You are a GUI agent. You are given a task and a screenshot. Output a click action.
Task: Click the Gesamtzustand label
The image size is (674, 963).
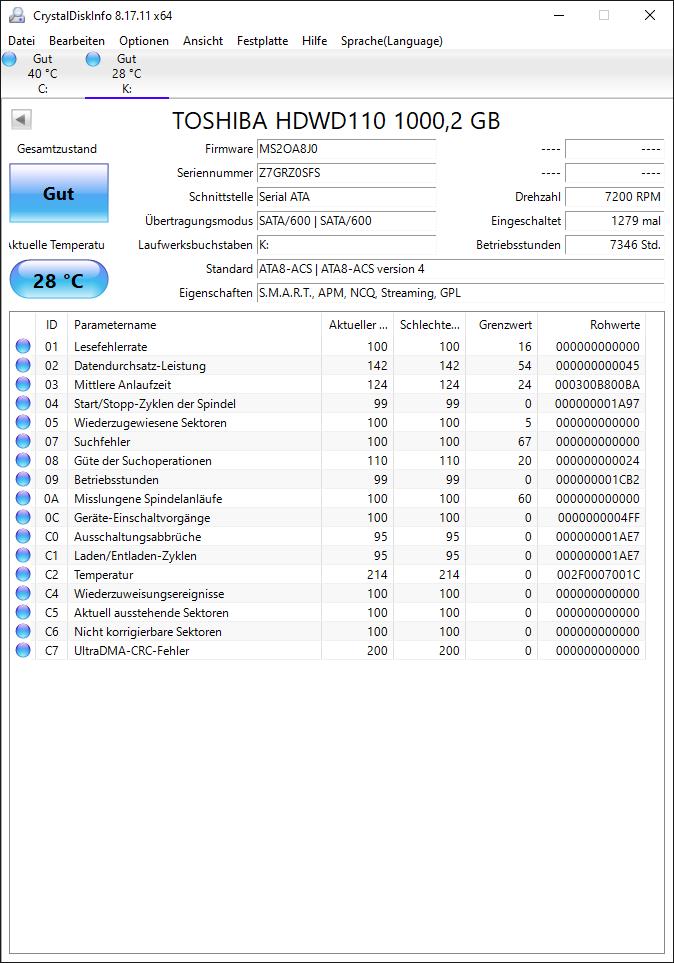(x=57, y=149)
